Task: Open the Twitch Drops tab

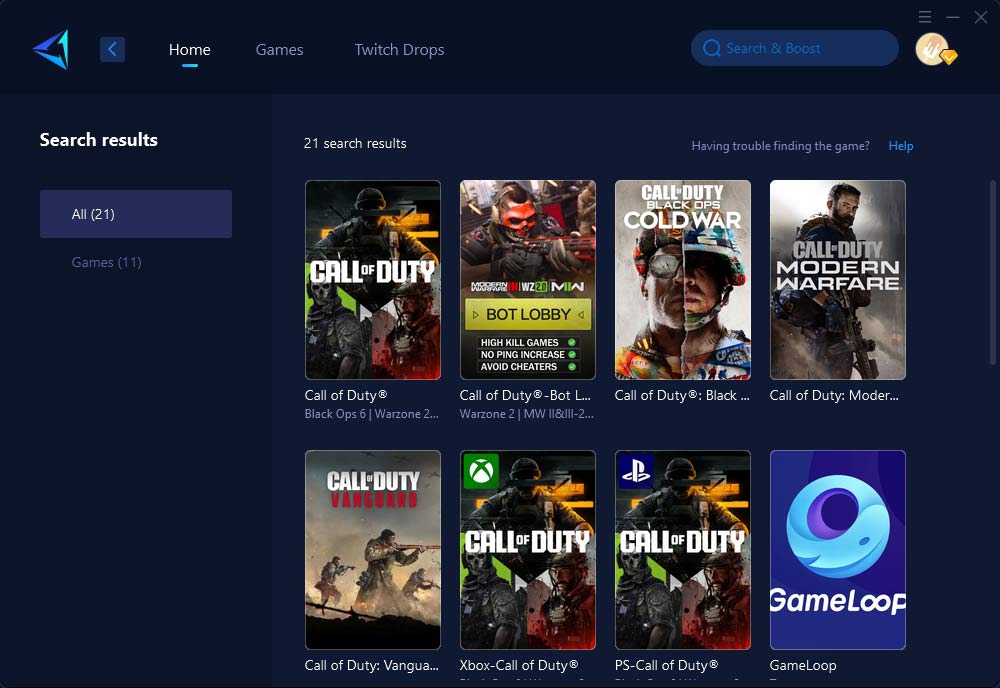Action: [399, 50]
